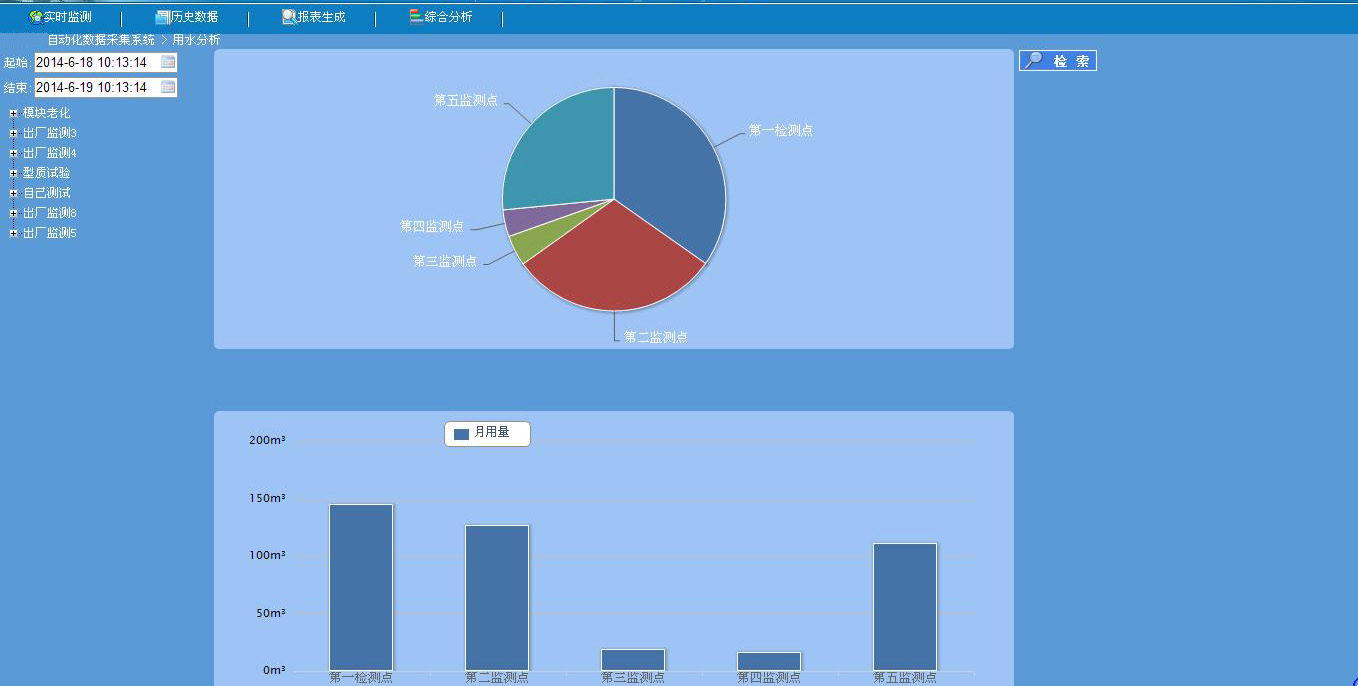Click the magnifier icon on the 检索 button
The width and height of the screenshot is (1358, 686).
click(x=1034, y=61)
